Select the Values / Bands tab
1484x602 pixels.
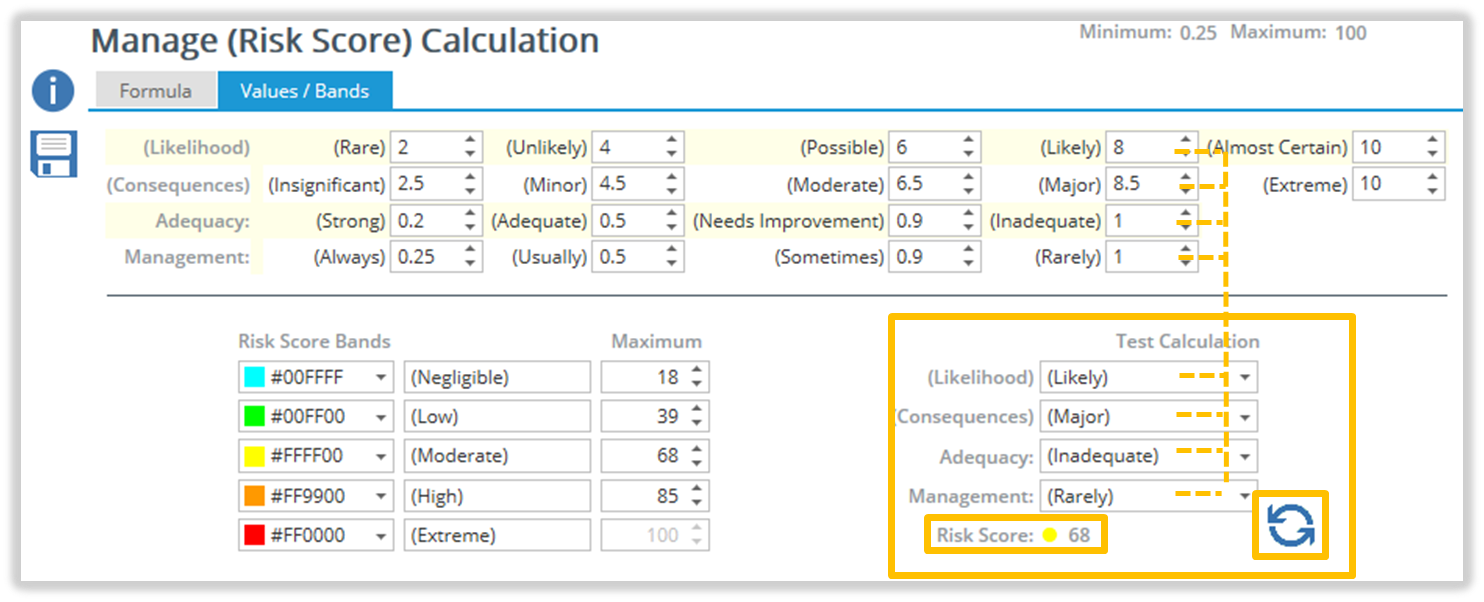(305, 91)
